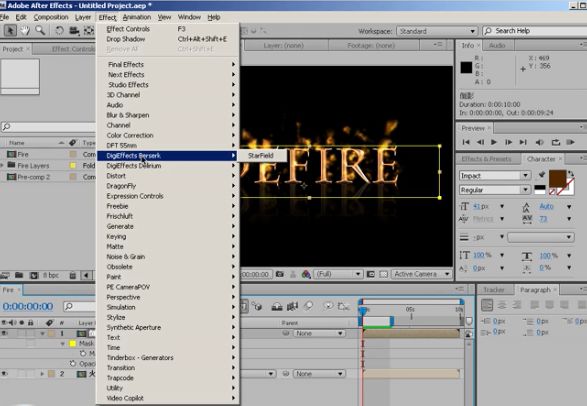Toggle visibility eye of layer 1
The height and width of the screenshot is (406, 587).
point(4,333)
